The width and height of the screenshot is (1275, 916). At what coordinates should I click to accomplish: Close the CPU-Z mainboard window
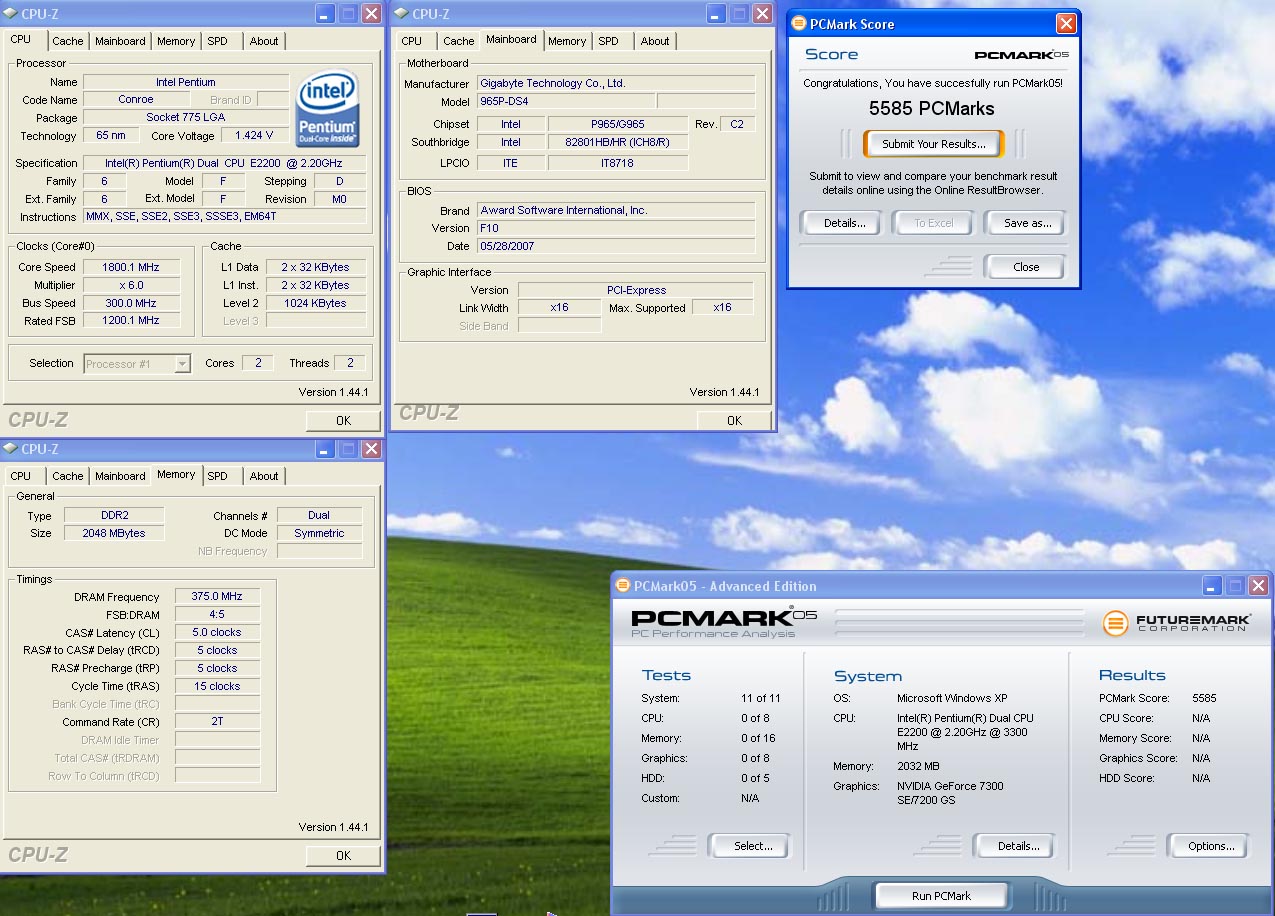click(762, 13)
